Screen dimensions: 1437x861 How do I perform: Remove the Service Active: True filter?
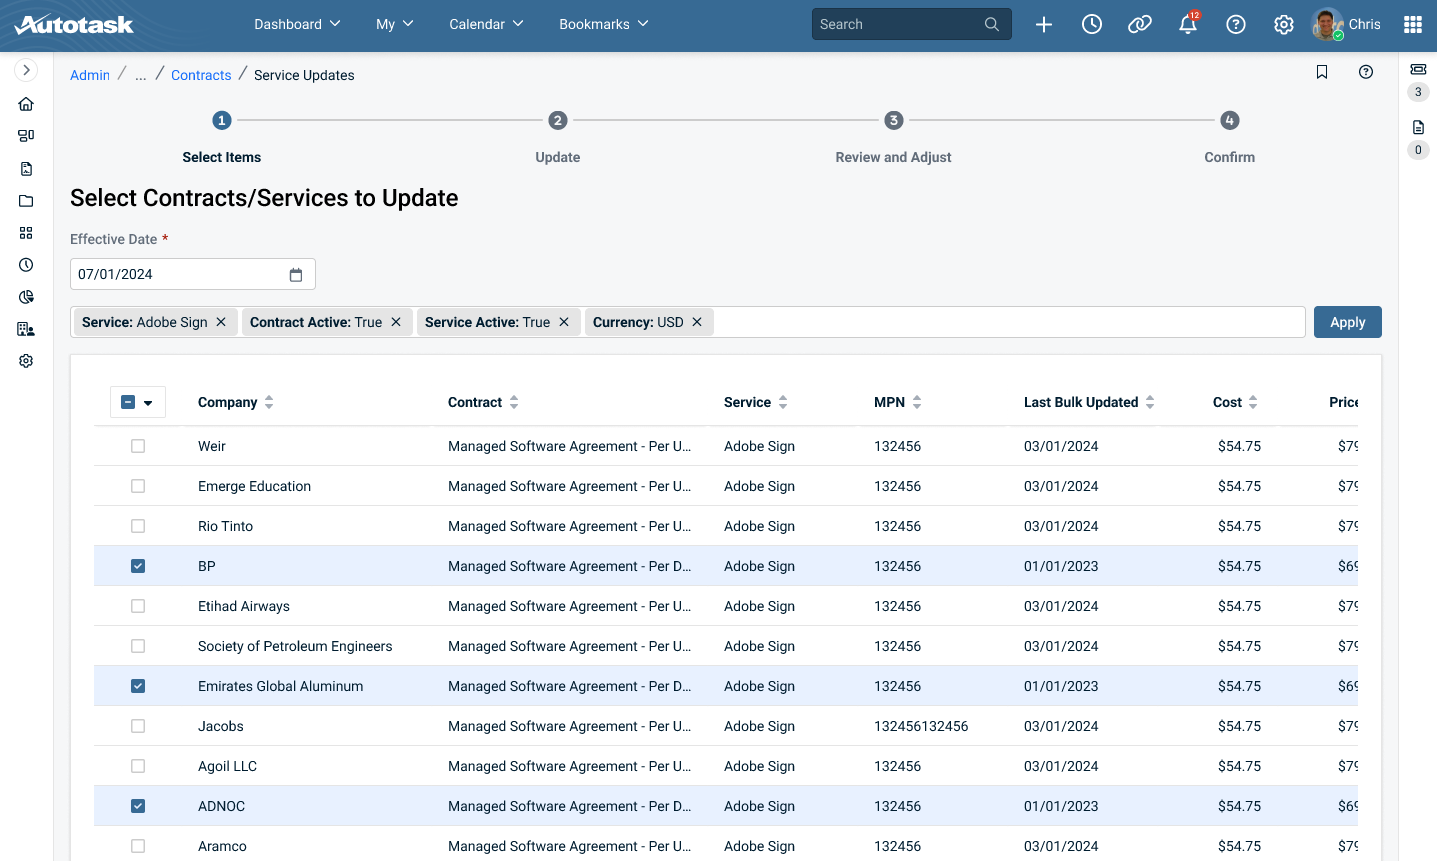564,322
